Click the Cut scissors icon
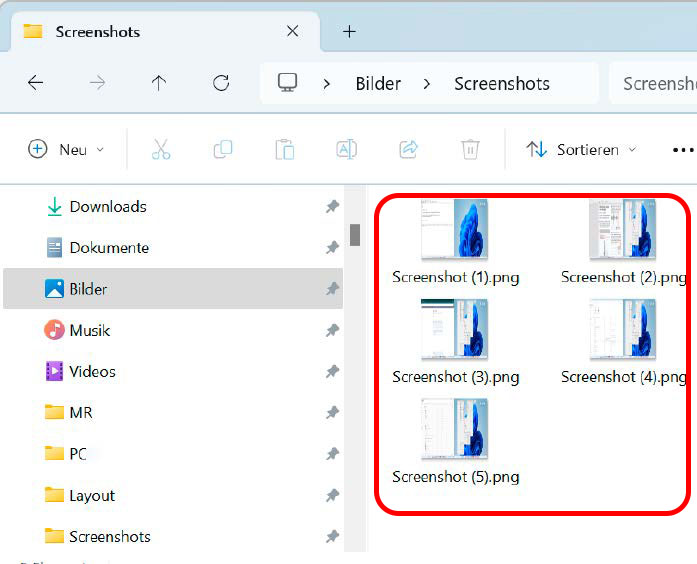Image resolution: width=697 pixels, height=564 pixels. [x=161, y=149]
